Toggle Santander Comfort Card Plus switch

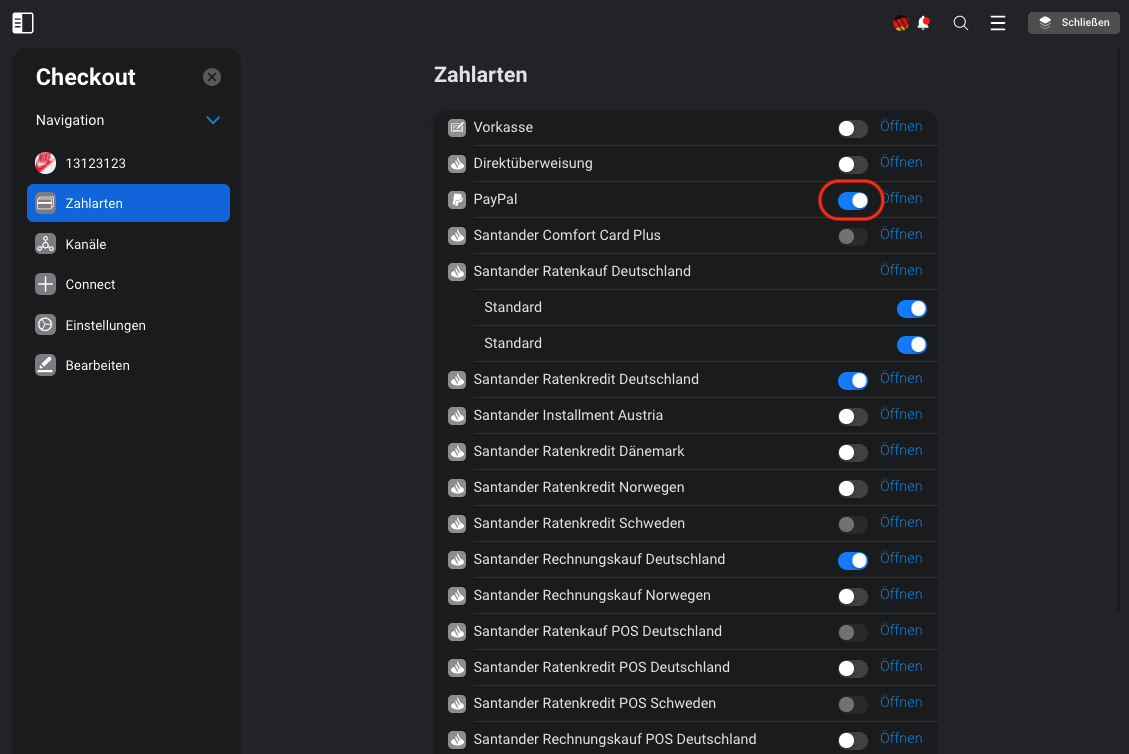point(853,237)
